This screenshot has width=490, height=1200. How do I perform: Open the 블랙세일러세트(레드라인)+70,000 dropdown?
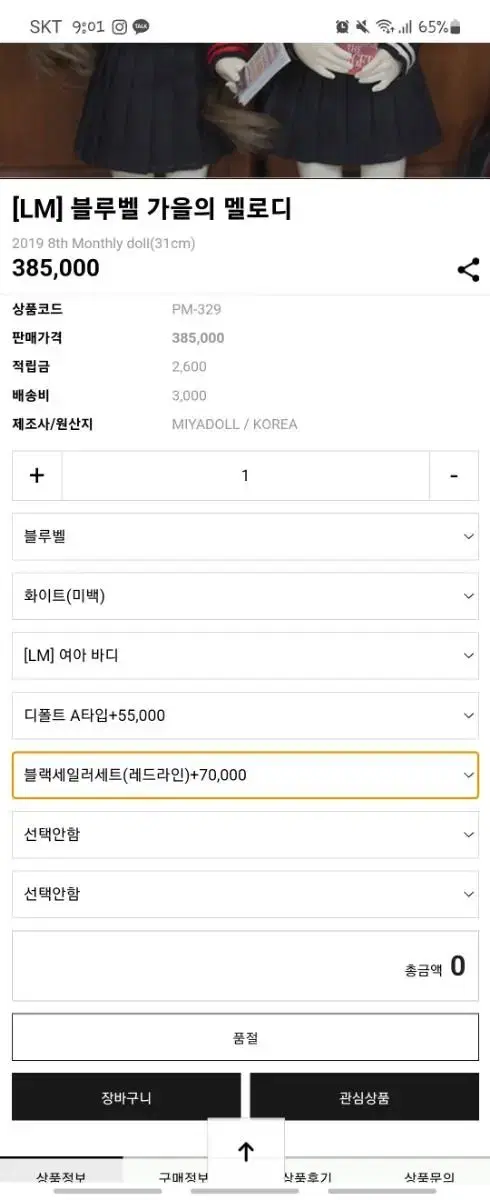pos(245,775)
